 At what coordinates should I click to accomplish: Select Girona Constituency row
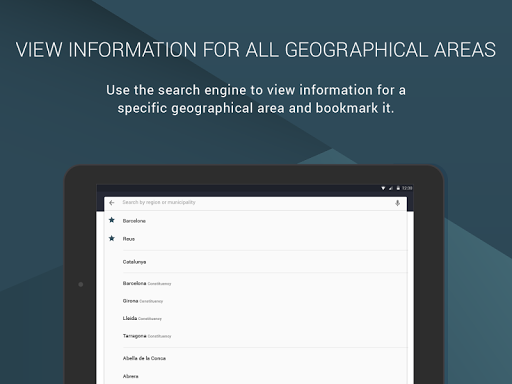coord(255,301)
